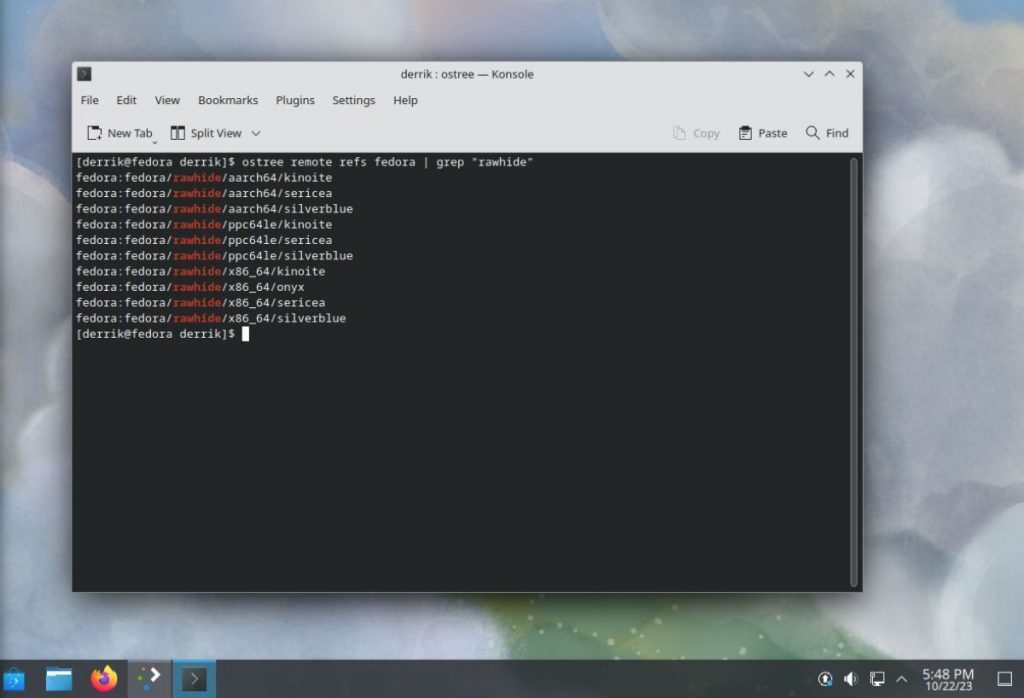Click the update notifier tray icon
This screenshot has height=698, width=1024.
click(x=826, y=678)
